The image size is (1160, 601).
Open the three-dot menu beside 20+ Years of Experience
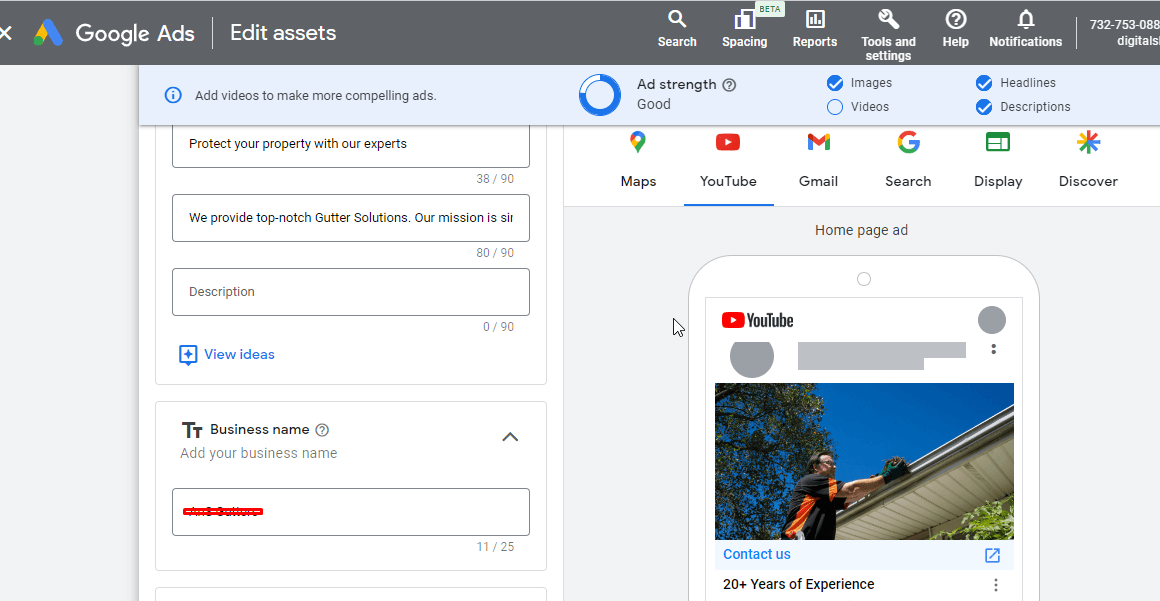point(995,585)
